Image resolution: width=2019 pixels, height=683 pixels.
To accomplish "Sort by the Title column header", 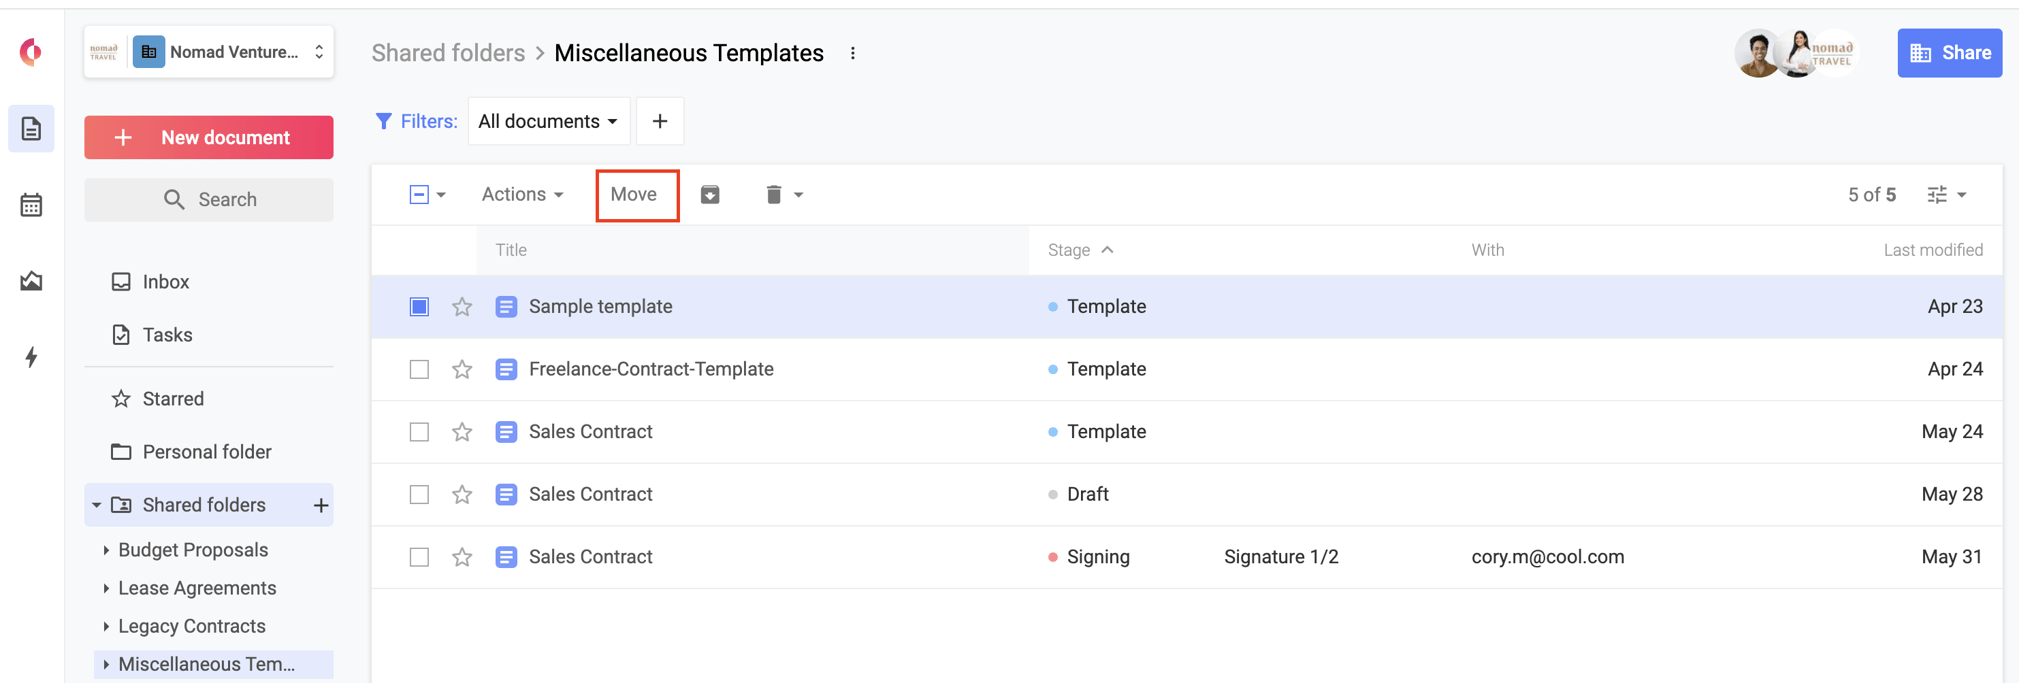I will coord(511,250).
